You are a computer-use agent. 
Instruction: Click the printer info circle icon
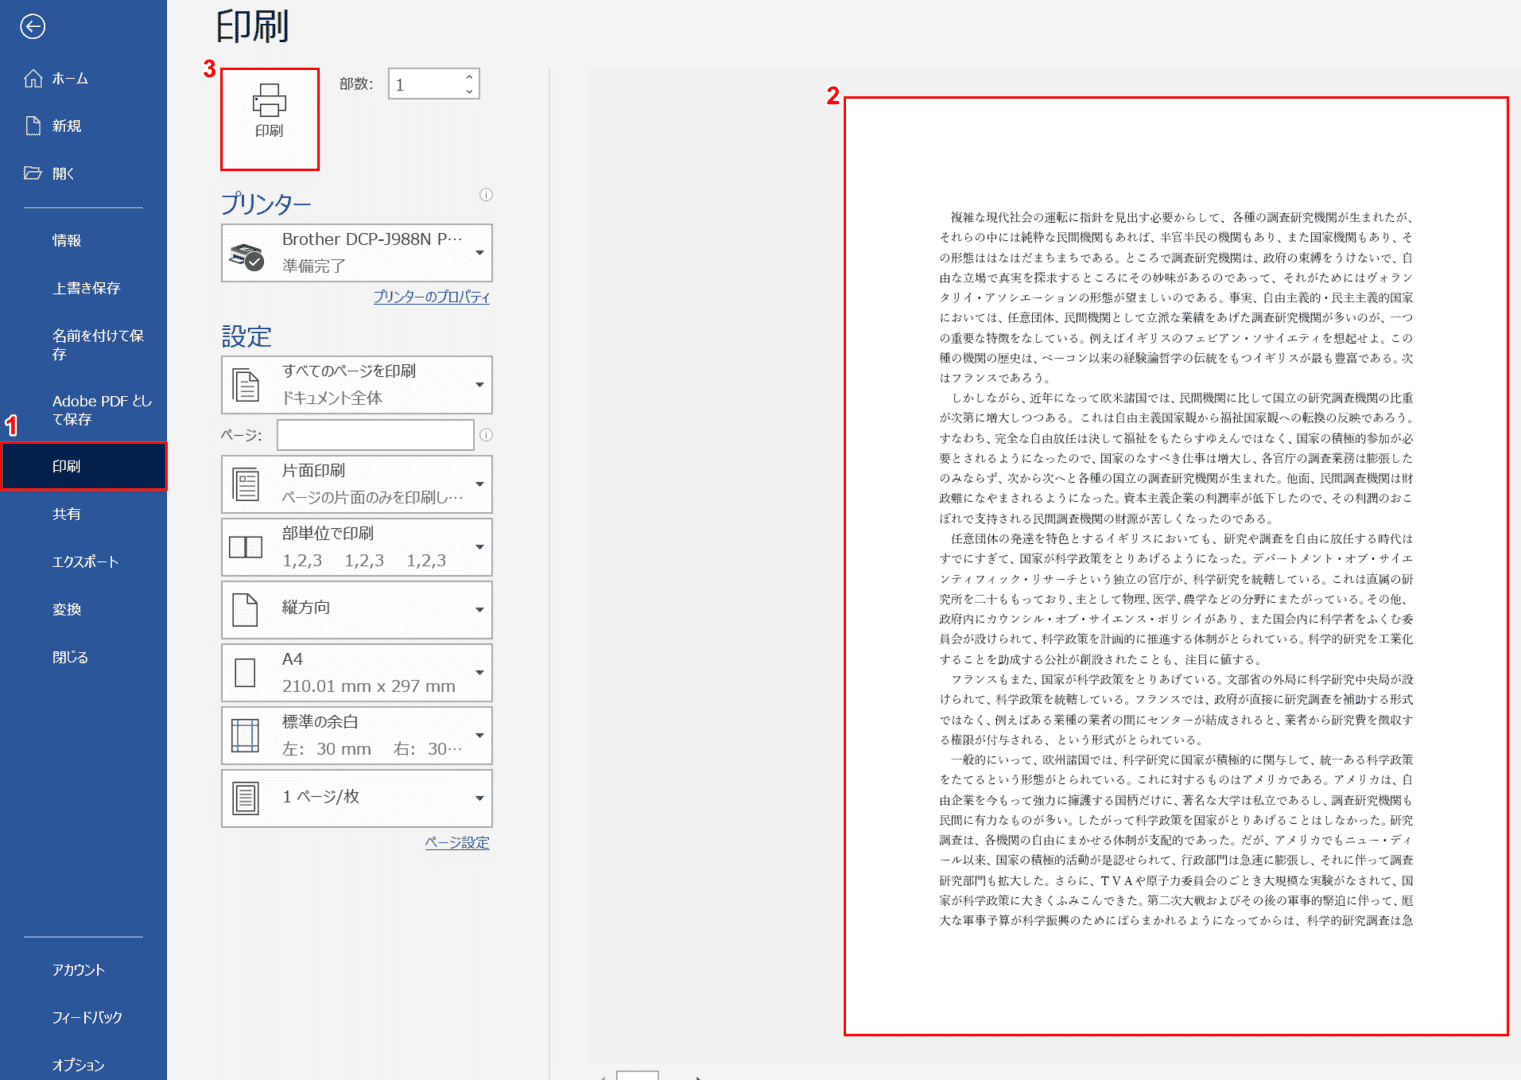(486, 195)
